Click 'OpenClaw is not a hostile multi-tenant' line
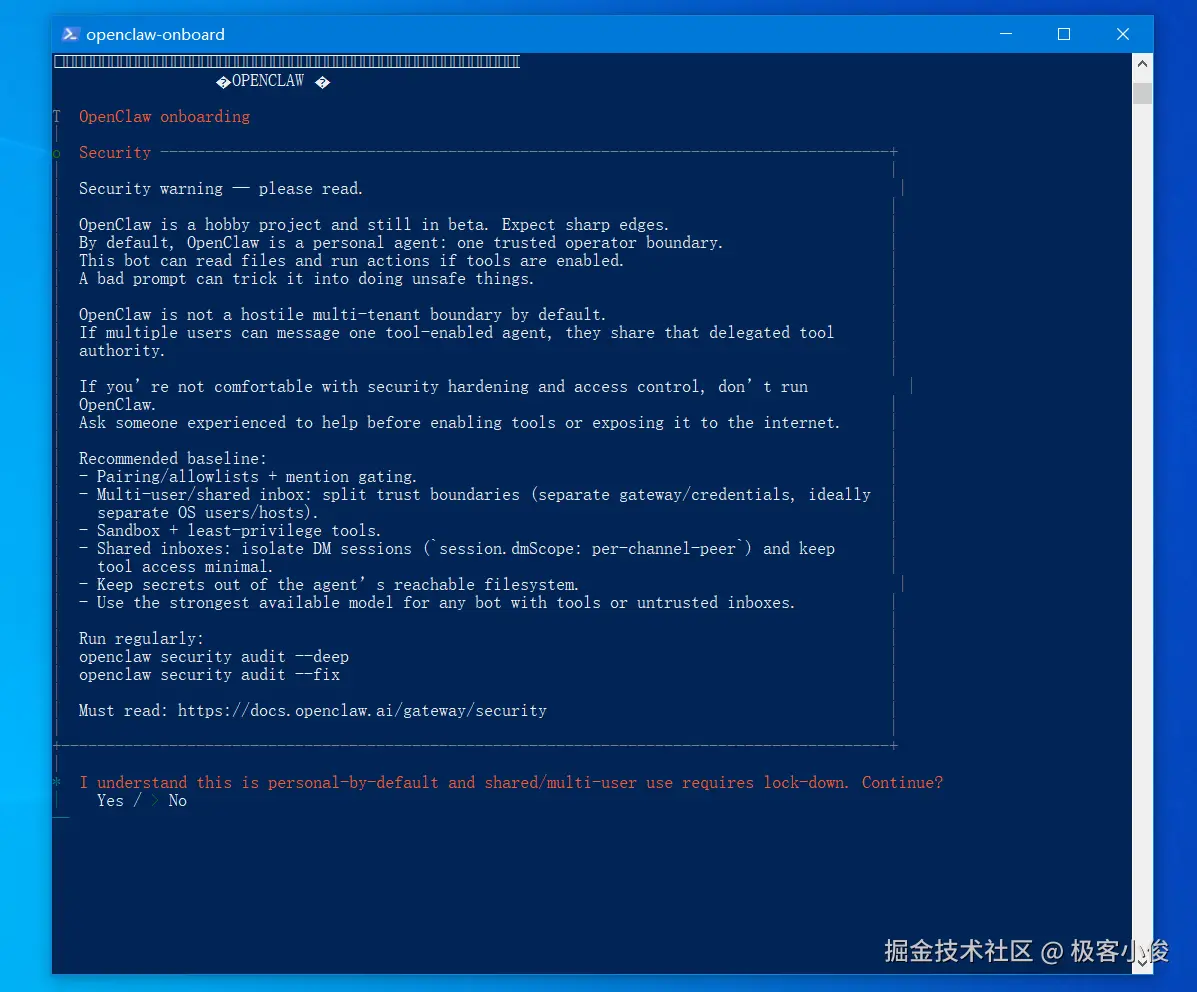 (x=342, y=315)
